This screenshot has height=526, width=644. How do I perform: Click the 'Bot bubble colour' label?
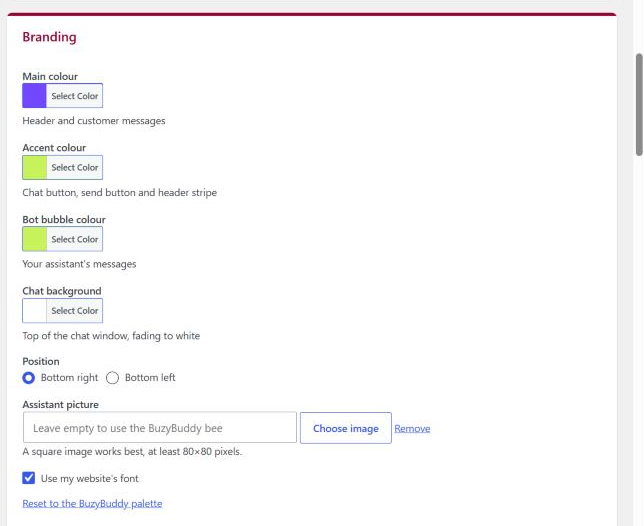[64, 220]
